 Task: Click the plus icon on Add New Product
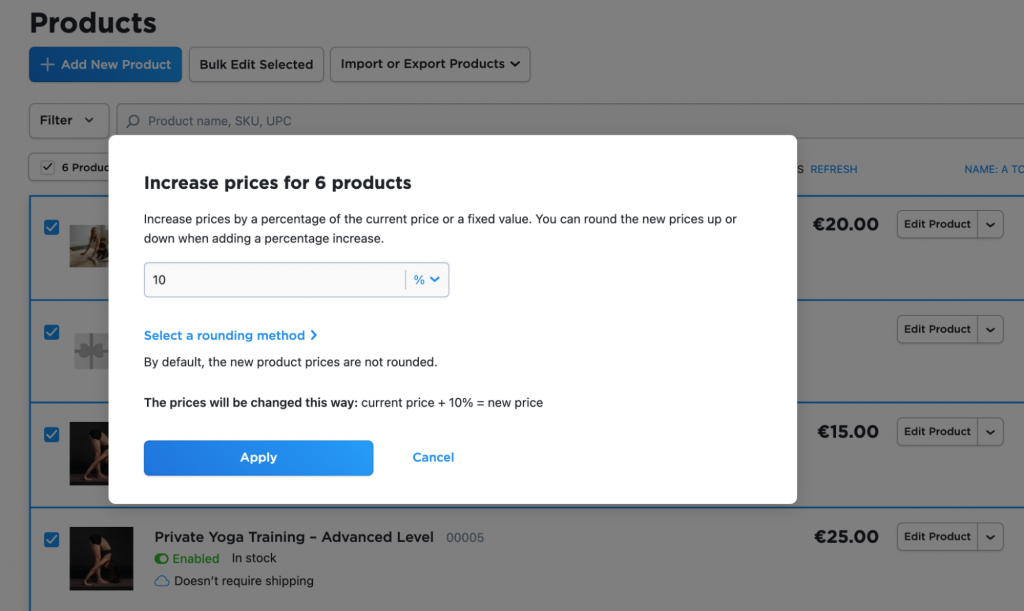47,65
